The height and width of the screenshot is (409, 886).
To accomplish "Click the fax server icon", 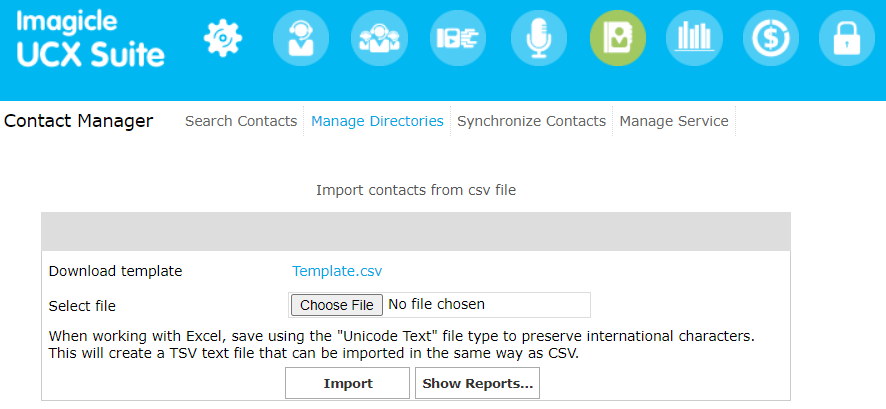I will (458, 38).
